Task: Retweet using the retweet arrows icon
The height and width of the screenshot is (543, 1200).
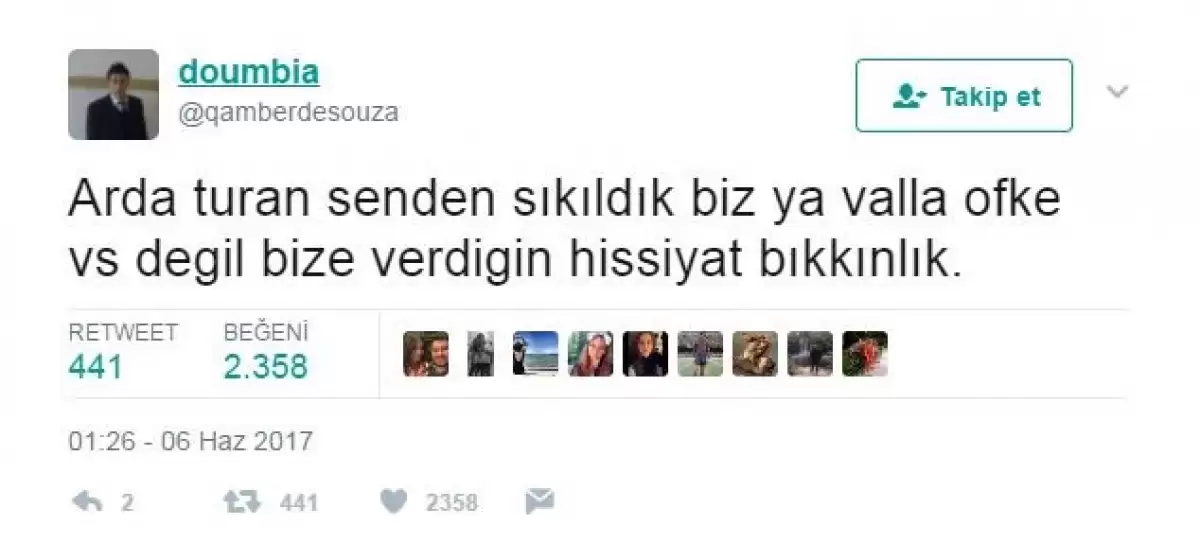Action: [241, 501]
